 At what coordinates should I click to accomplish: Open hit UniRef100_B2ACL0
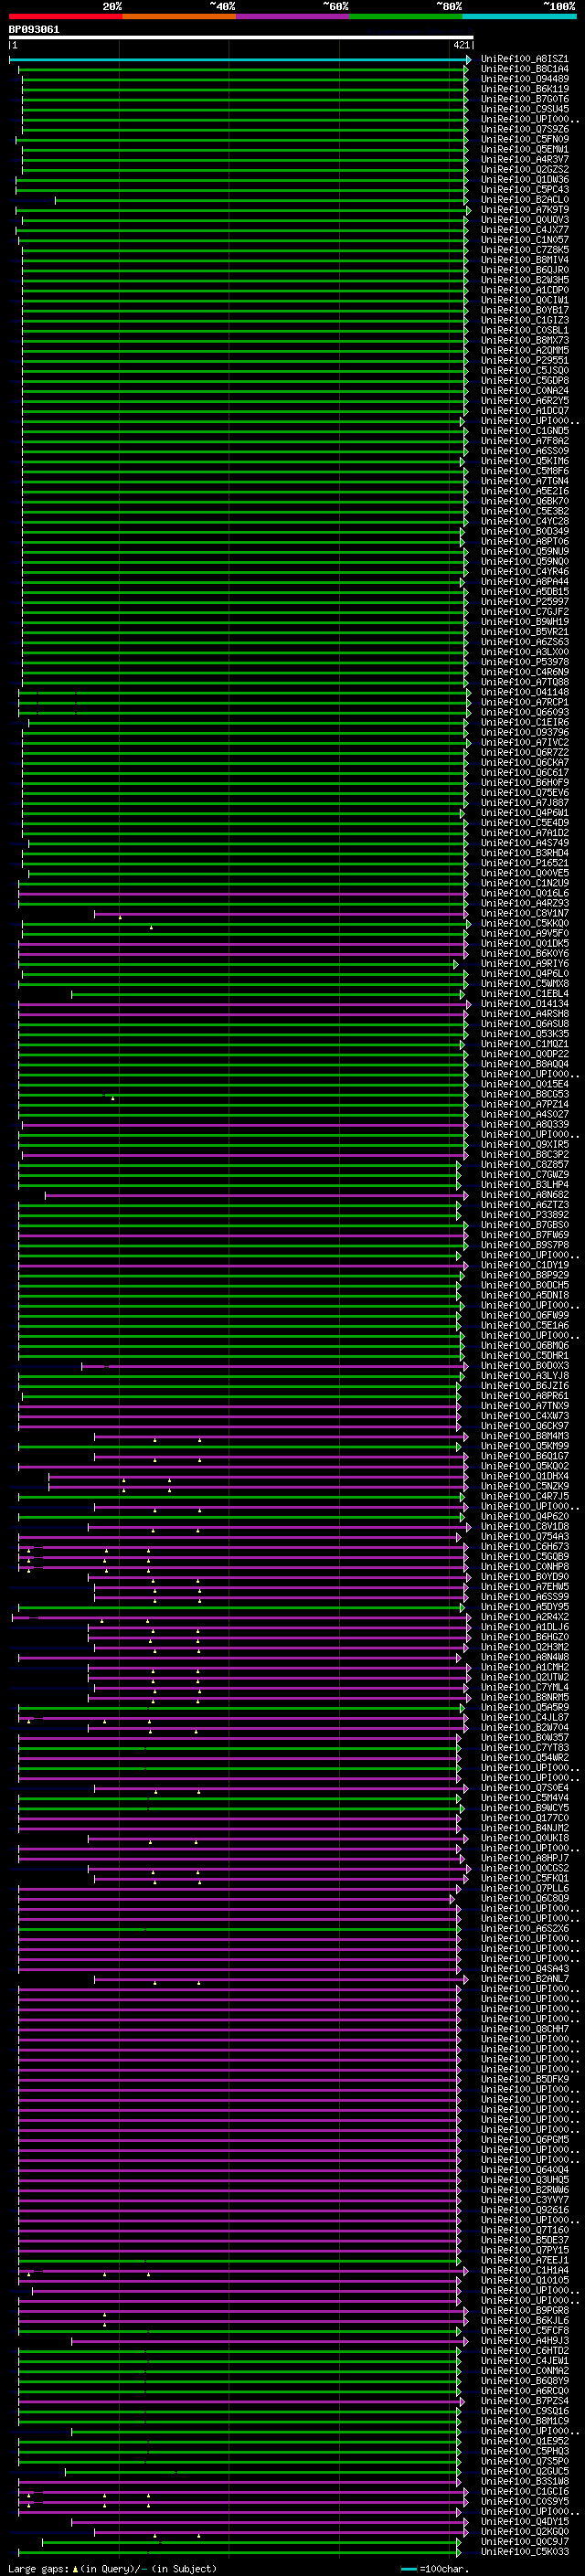coord(524,200)
